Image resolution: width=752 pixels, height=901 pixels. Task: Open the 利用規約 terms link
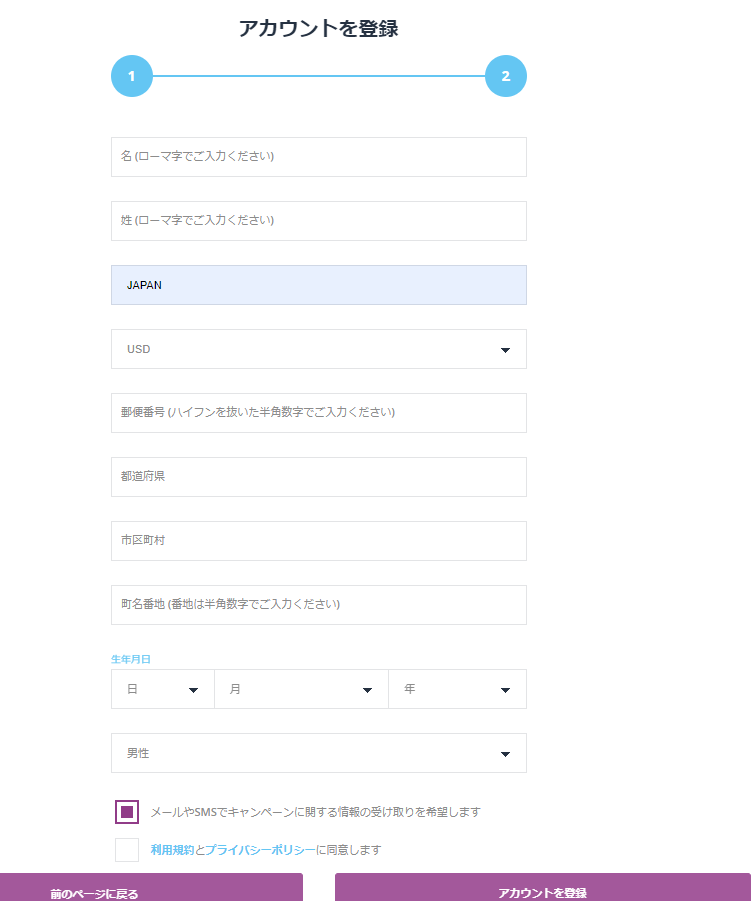(172, 850)
